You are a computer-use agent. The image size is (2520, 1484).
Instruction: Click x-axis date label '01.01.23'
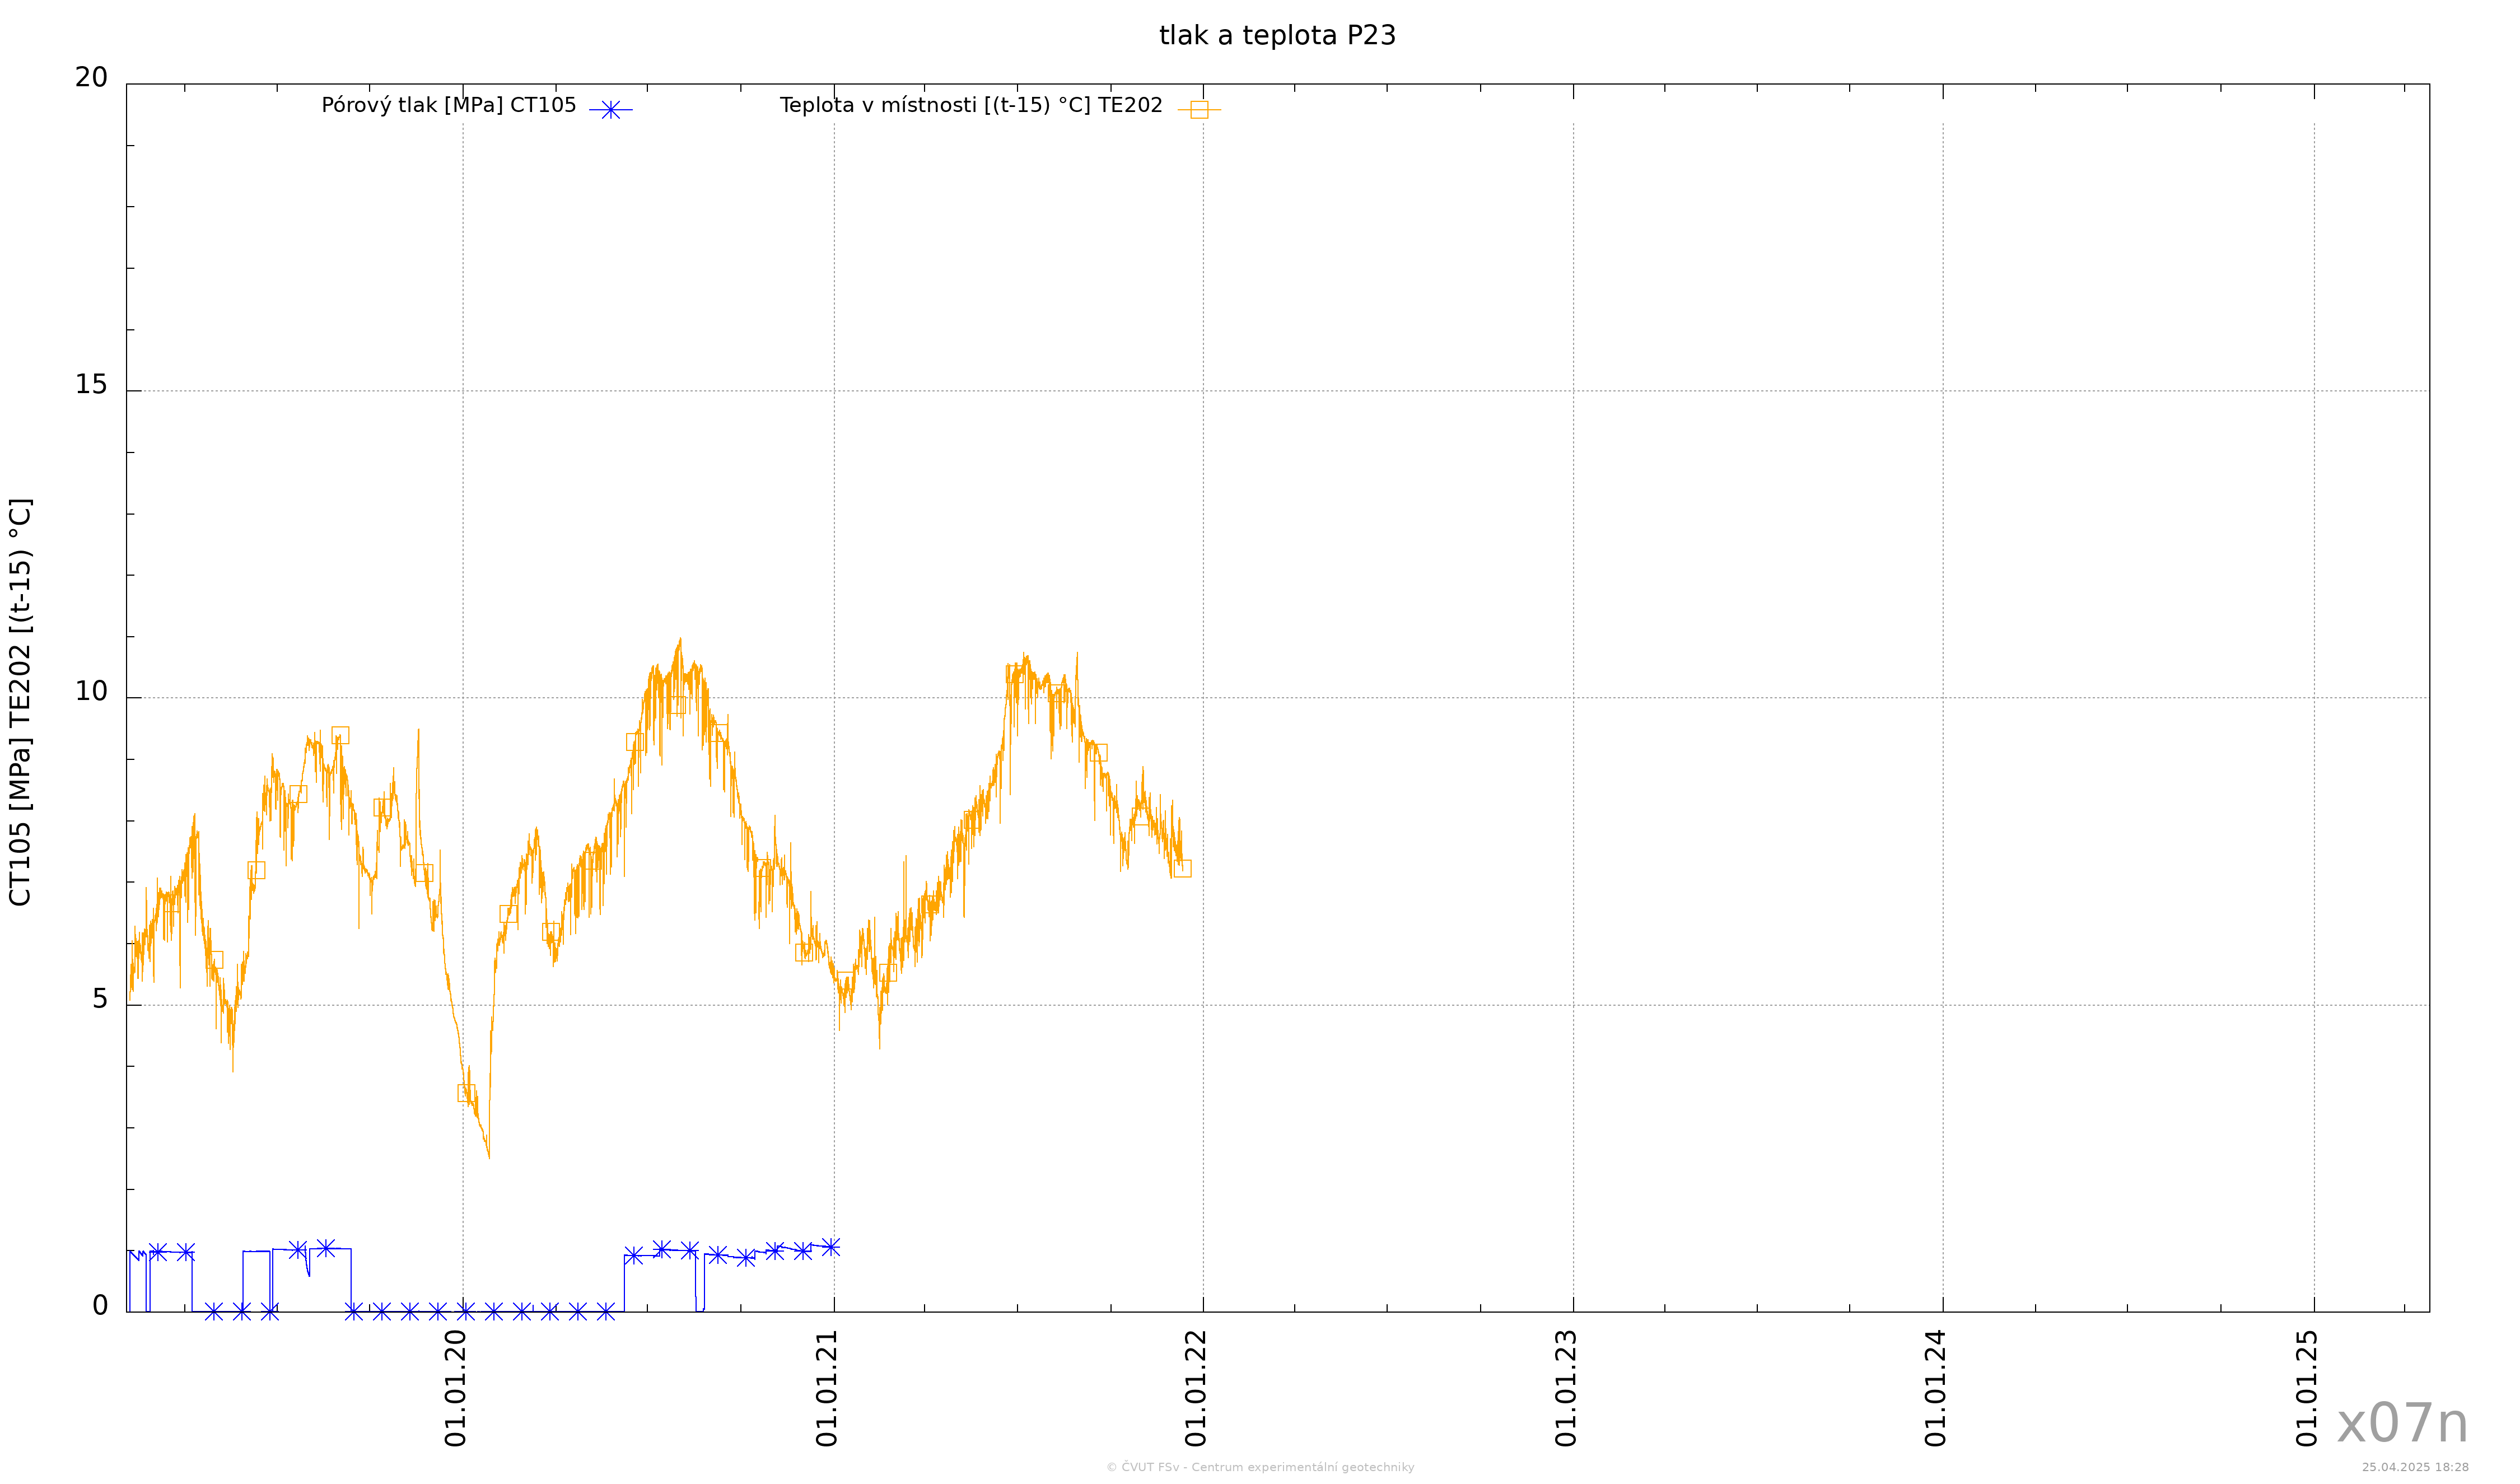pyautogui.click(x=1566, y=1388)
